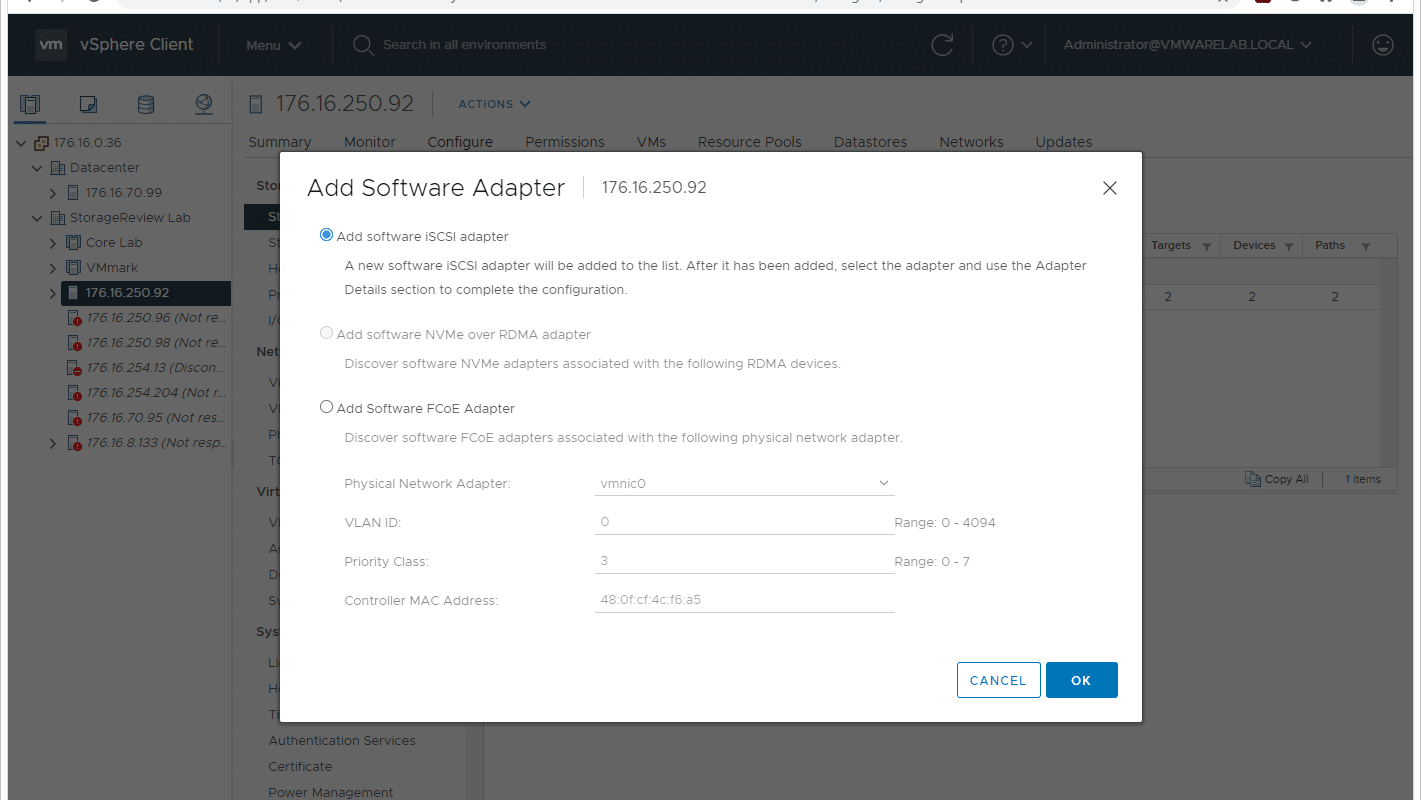
Task: Select host 176.16.70.95 in tree
Action: point(156,418)
